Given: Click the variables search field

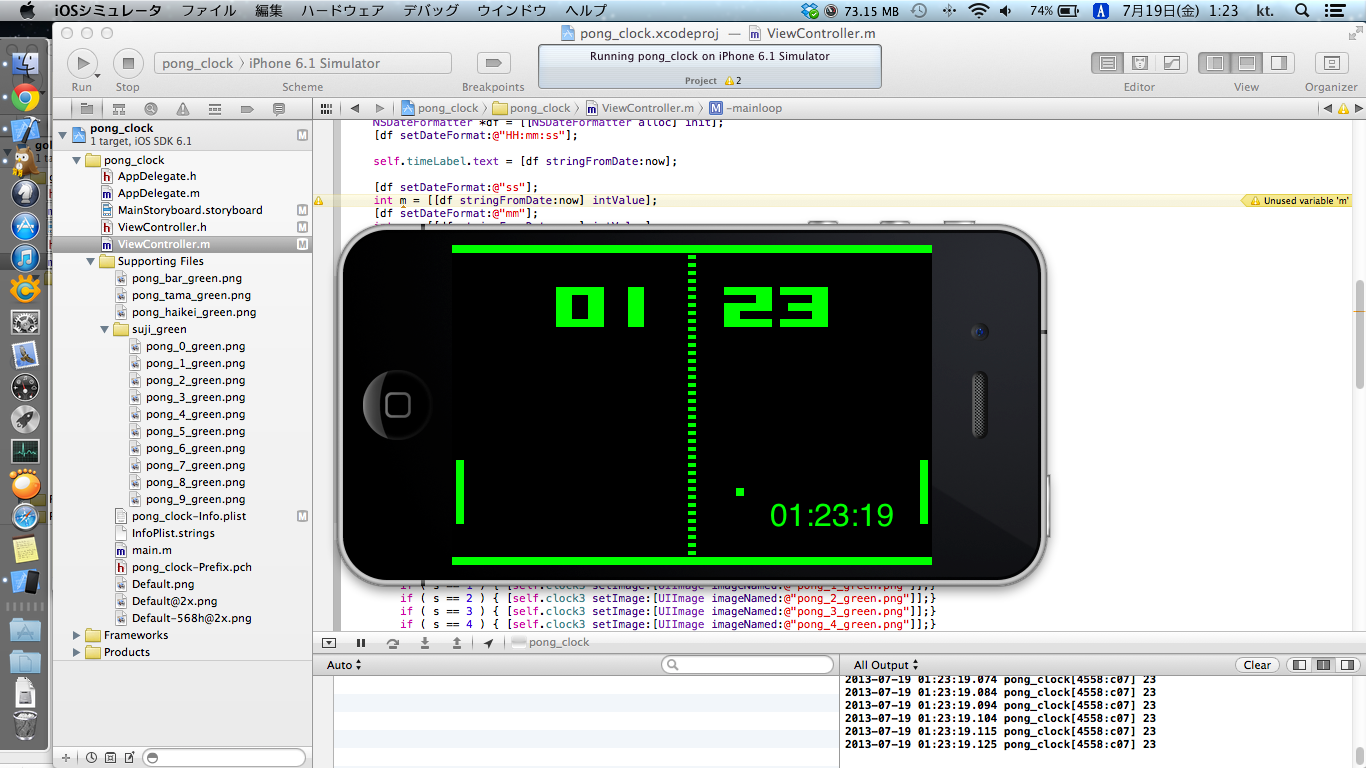Looking at the screenshot, I should [747, 665].
